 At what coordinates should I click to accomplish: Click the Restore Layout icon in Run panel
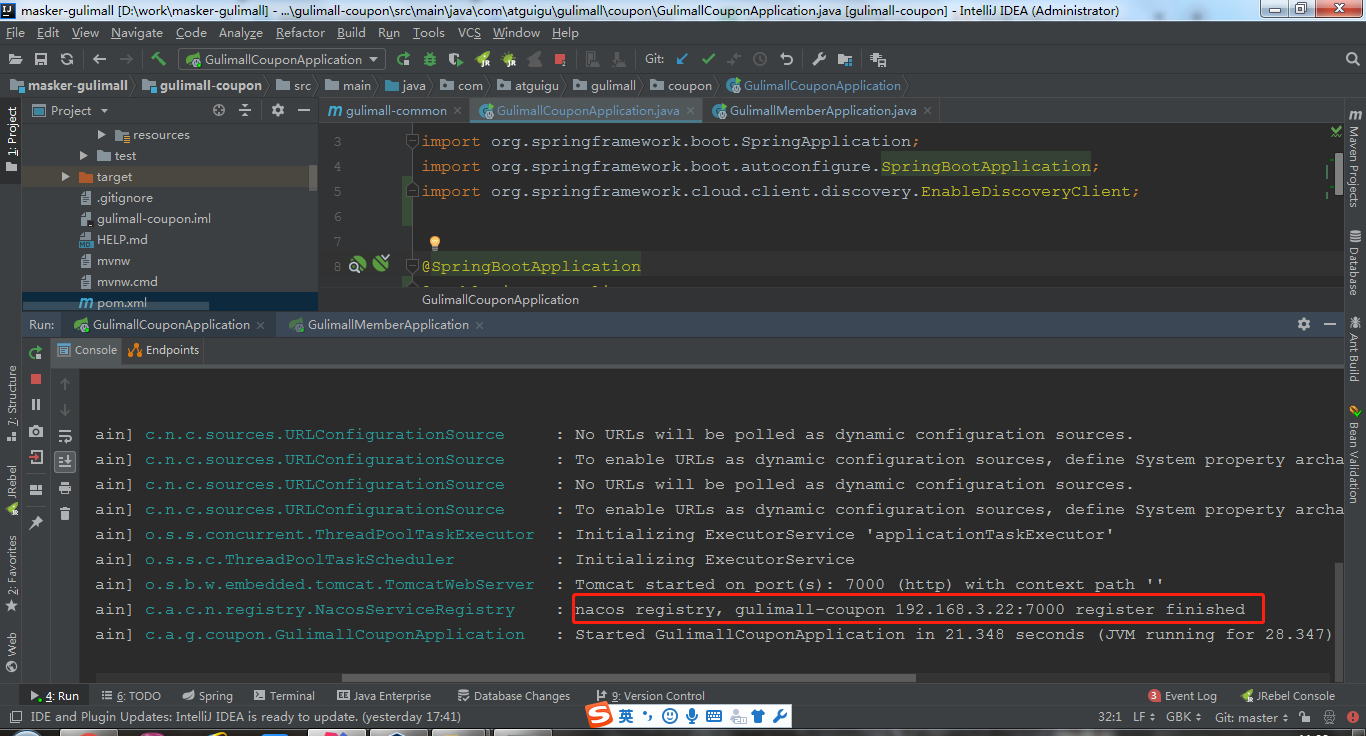point(36,490)
